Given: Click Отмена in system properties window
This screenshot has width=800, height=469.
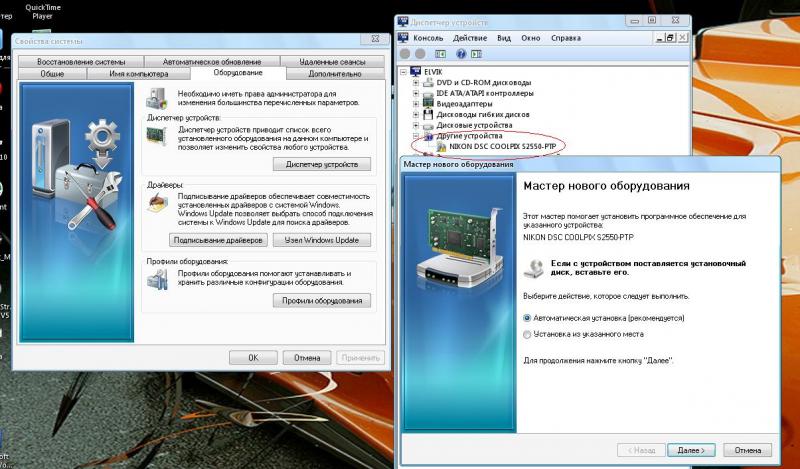Looking at the screenshot, I should pyautogui.click(x=307, y=358).
